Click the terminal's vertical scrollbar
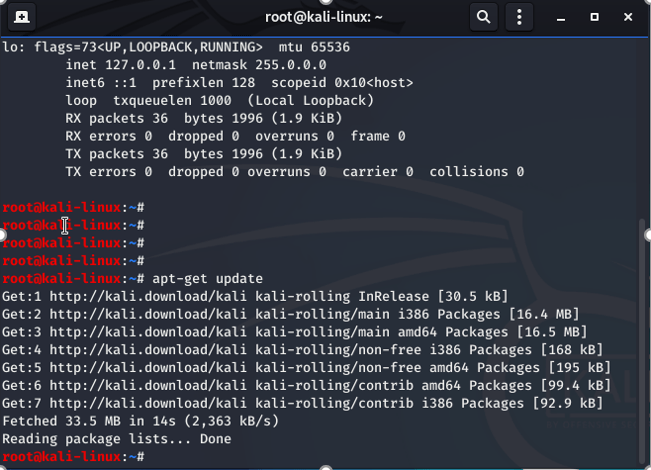Viewport: 651px width, 470px height. tap(643, 330)
